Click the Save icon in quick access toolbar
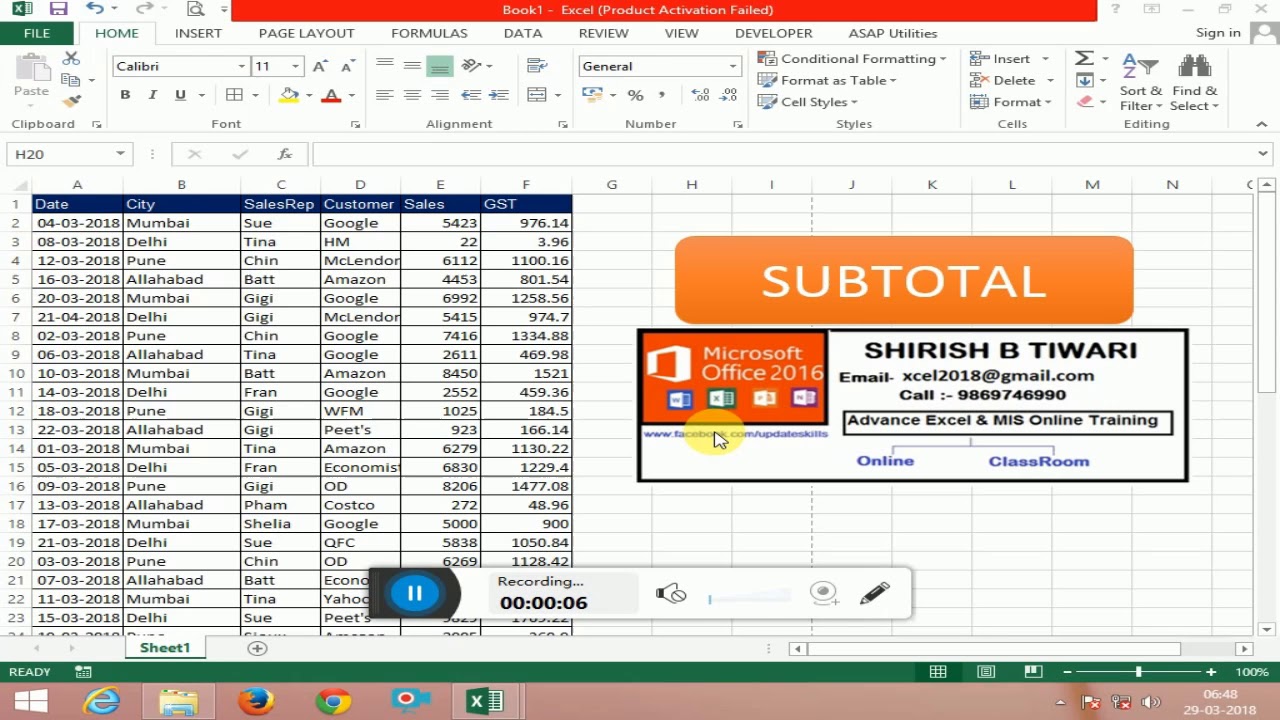 [x=58, y=10]
